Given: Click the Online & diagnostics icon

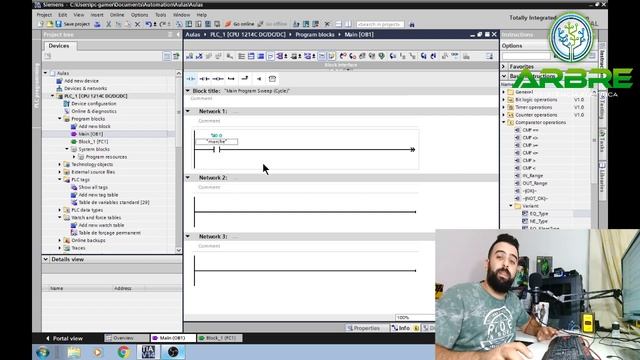Looking at the screenshot, I should (x=67, y=111).
